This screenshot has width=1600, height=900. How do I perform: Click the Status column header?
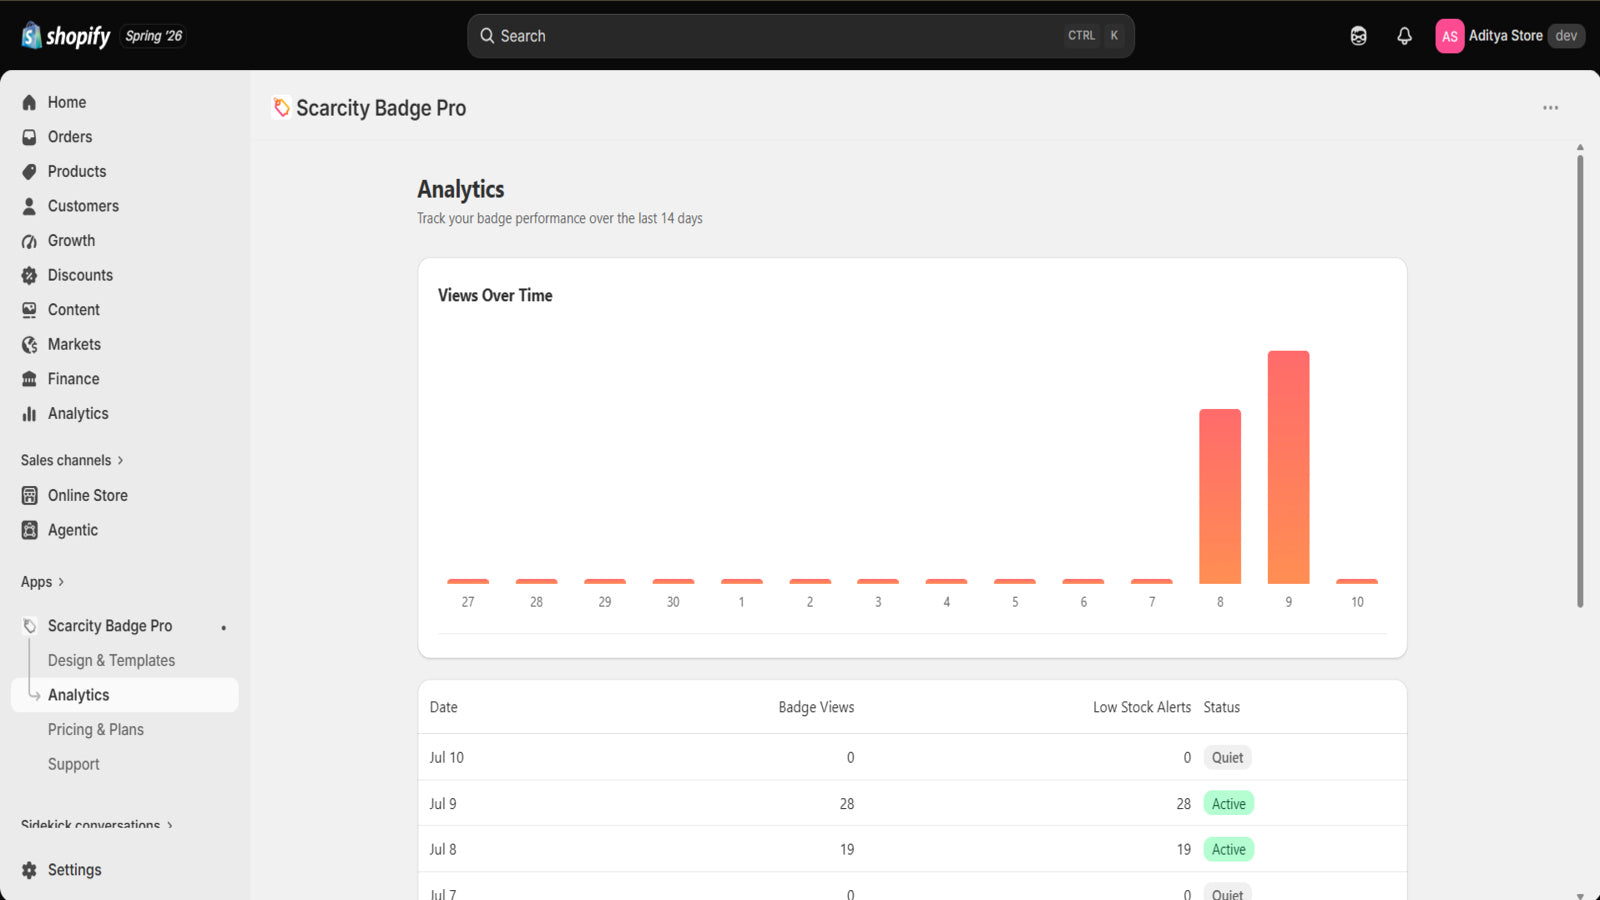pyautogui.click(x=1221, y=707)
